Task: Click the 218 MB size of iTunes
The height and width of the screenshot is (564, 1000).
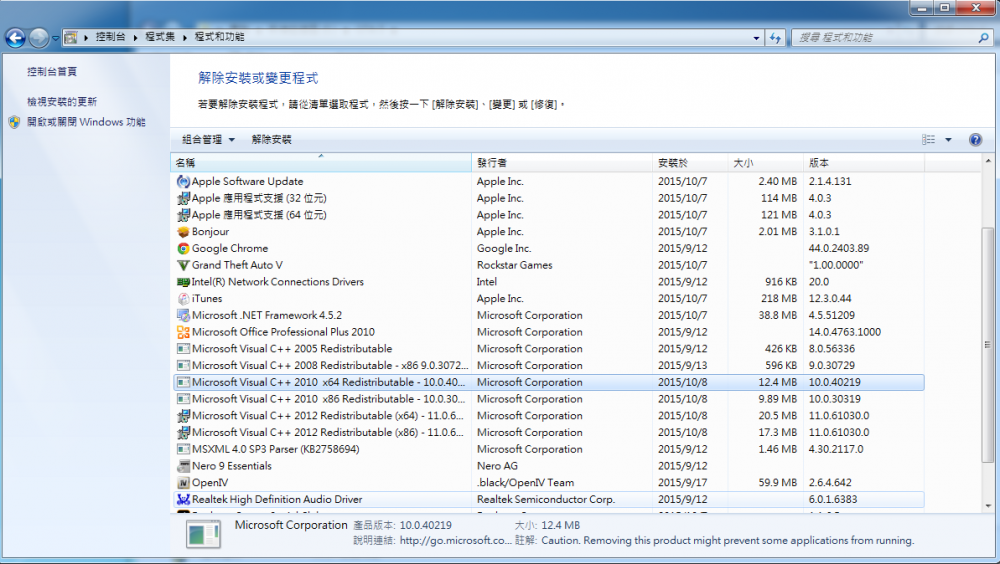Action: click(x=779, y=299)
